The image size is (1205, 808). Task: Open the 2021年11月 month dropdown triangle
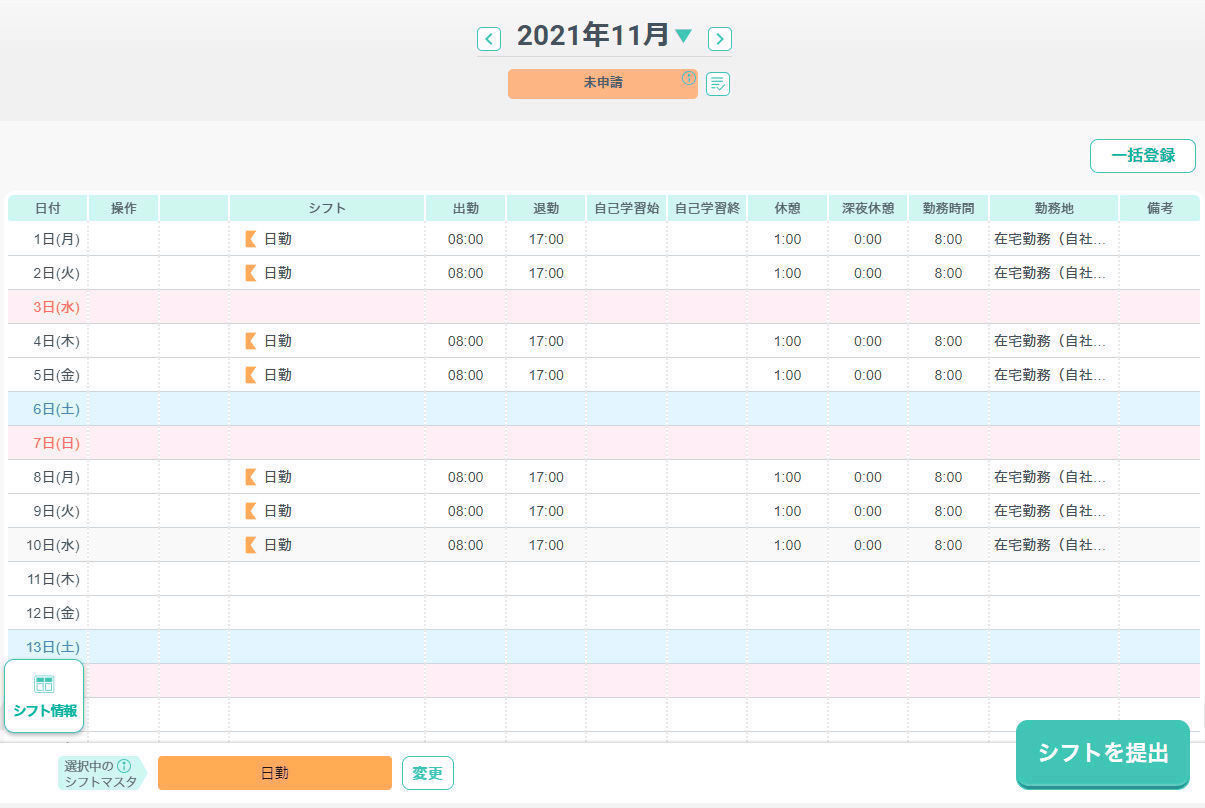[x=683, y=37]
